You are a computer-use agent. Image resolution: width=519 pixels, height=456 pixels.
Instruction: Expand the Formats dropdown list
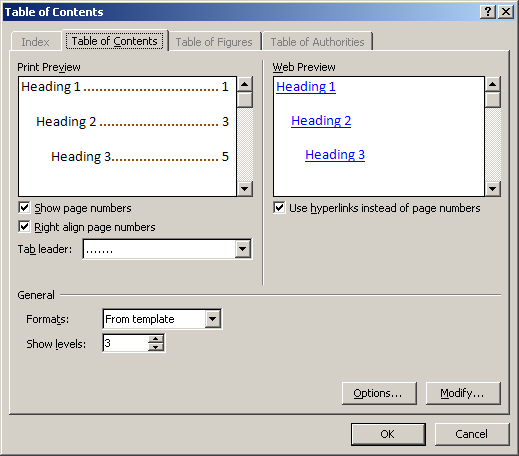(213, 319)
